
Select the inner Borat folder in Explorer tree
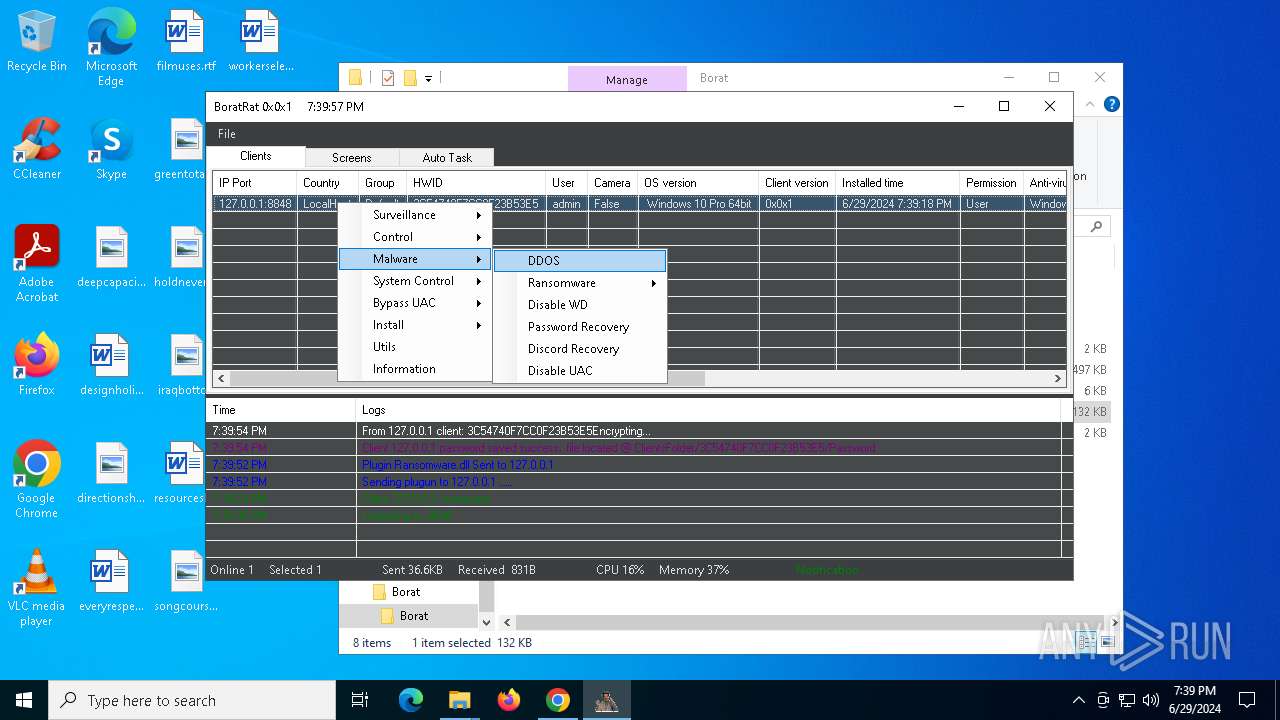(414, 616)
